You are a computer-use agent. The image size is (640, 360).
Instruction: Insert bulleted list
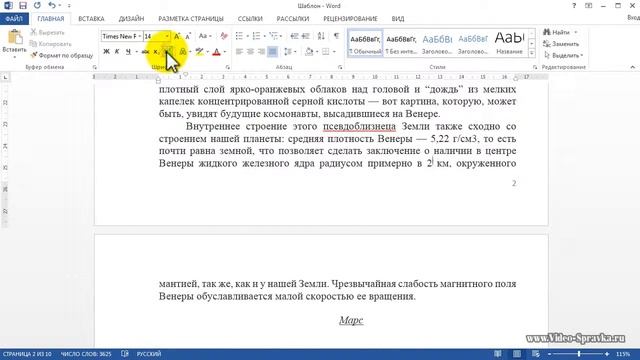tap(239, 36)
